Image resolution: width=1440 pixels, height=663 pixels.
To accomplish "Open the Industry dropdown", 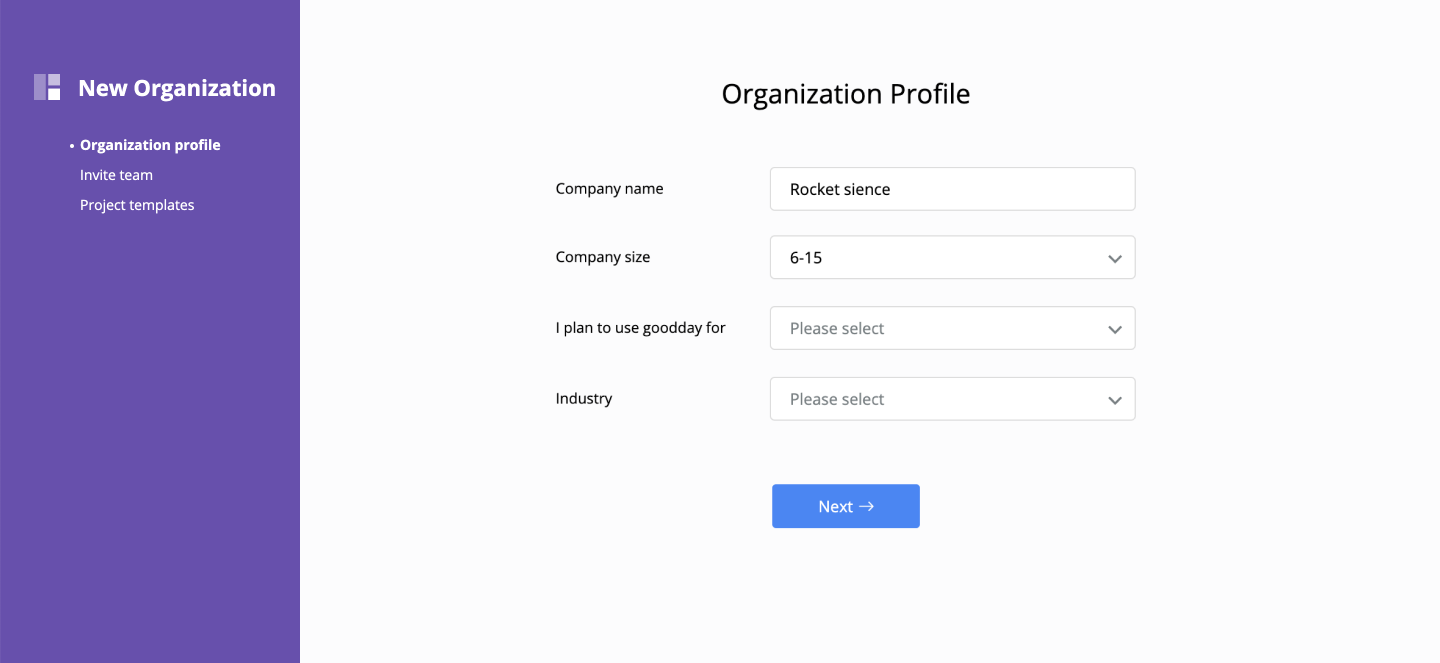I will (952, 399).
